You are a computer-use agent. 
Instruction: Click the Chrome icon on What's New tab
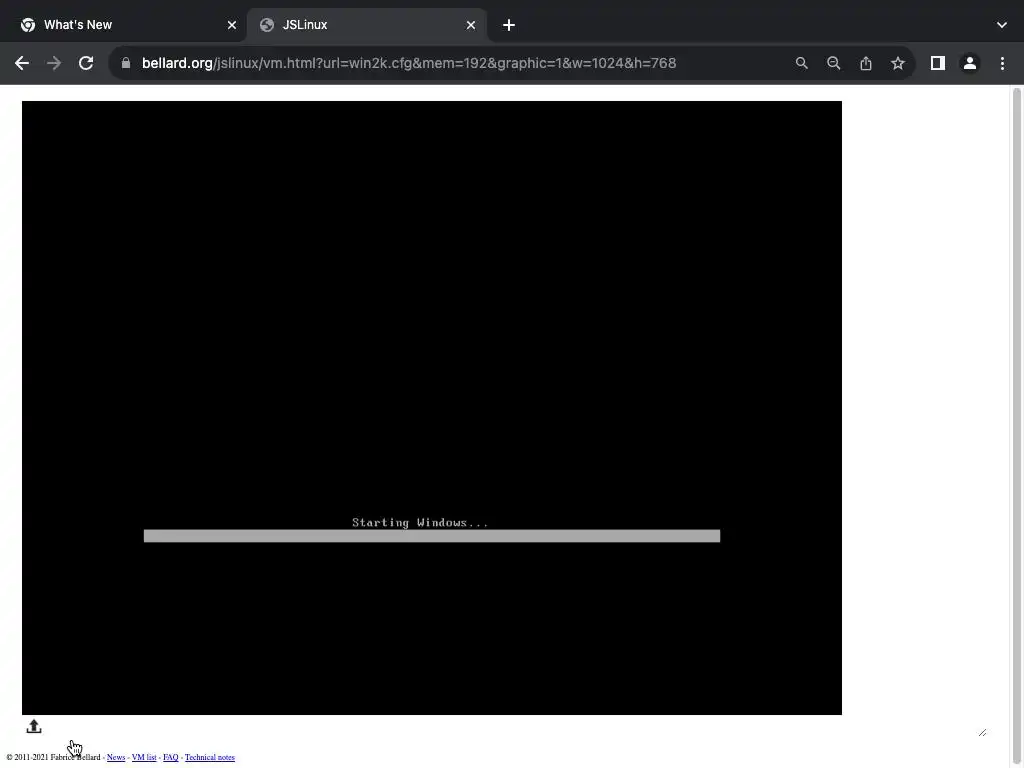pos(28,25)
